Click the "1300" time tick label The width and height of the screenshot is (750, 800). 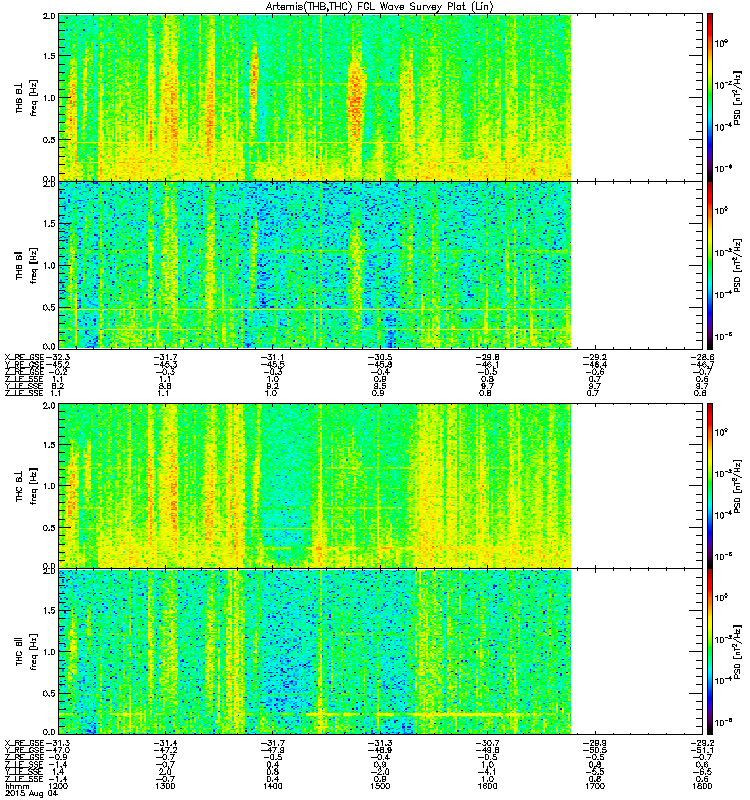tap(165, 786)
